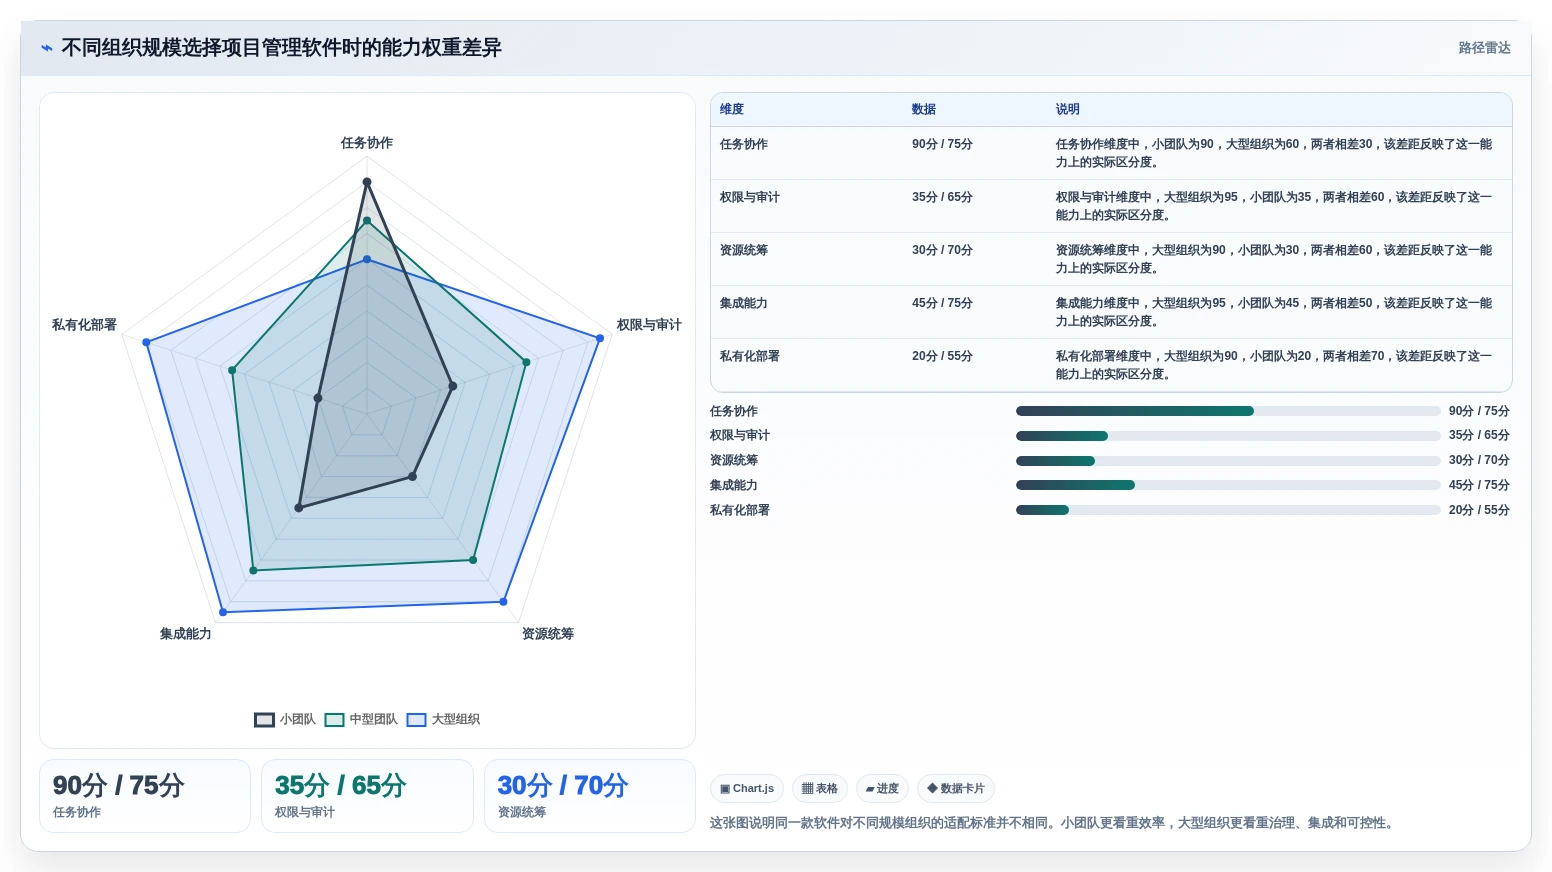The image size is (1552, 872).
Task: Click 中型团队 data point on 权限与审计 axis
Action: 526,362
